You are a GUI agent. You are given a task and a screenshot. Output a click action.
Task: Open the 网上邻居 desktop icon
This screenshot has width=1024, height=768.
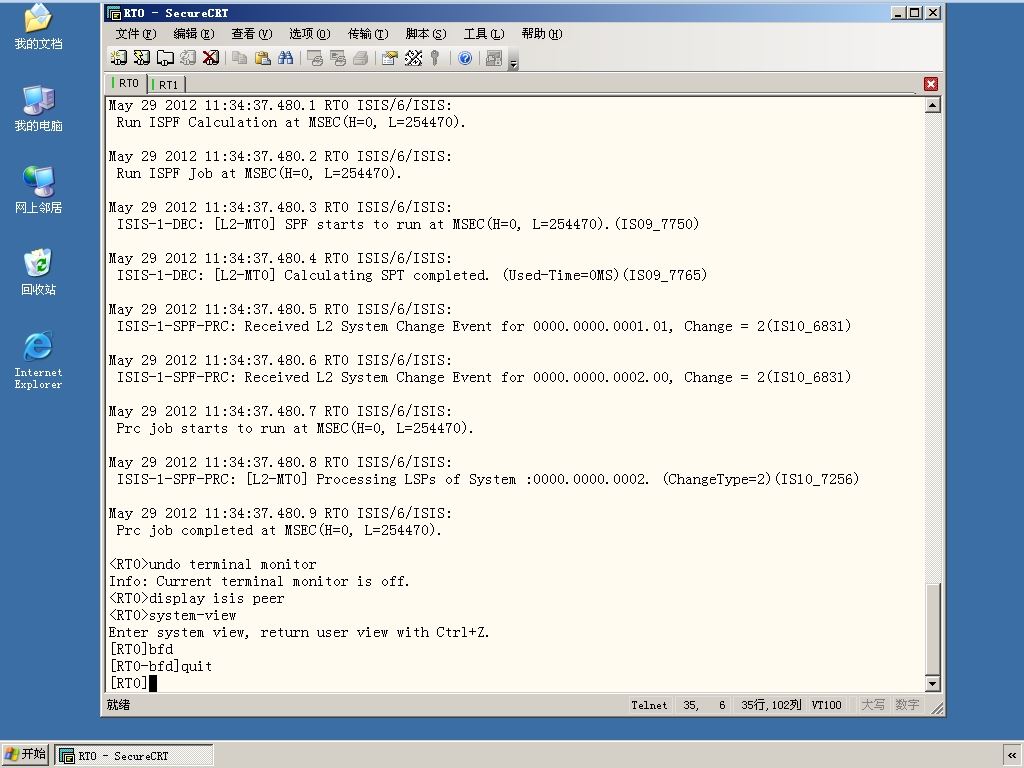pos(38,190)
